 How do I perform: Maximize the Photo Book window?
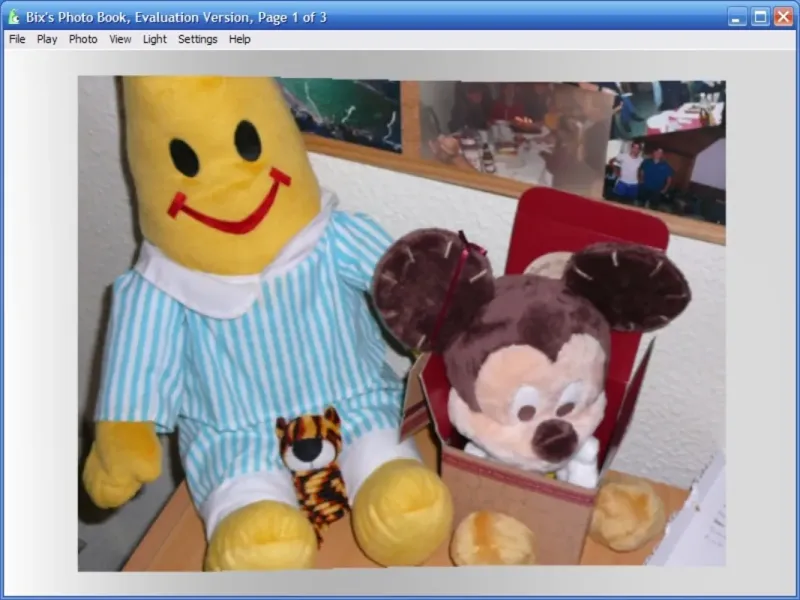pyautogui.click(x=760, y=17)
